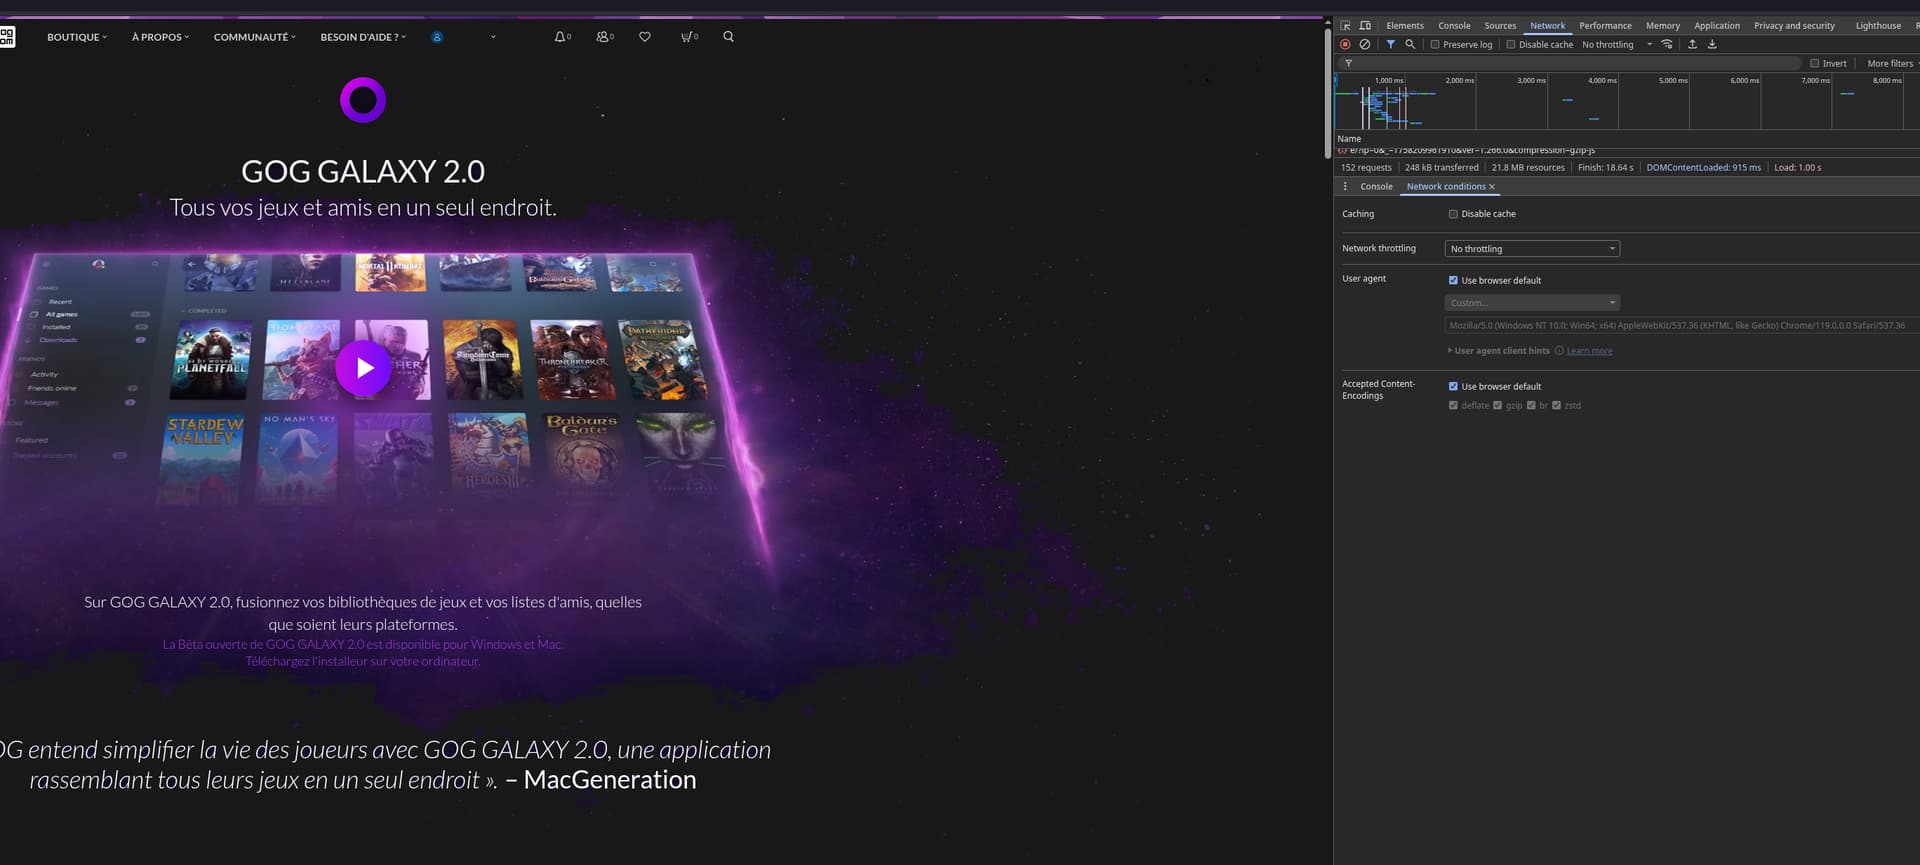Toggle device toolbar icon in DevTools
The height and width of the screenshot is (865, 1920).
[1365, 26]
